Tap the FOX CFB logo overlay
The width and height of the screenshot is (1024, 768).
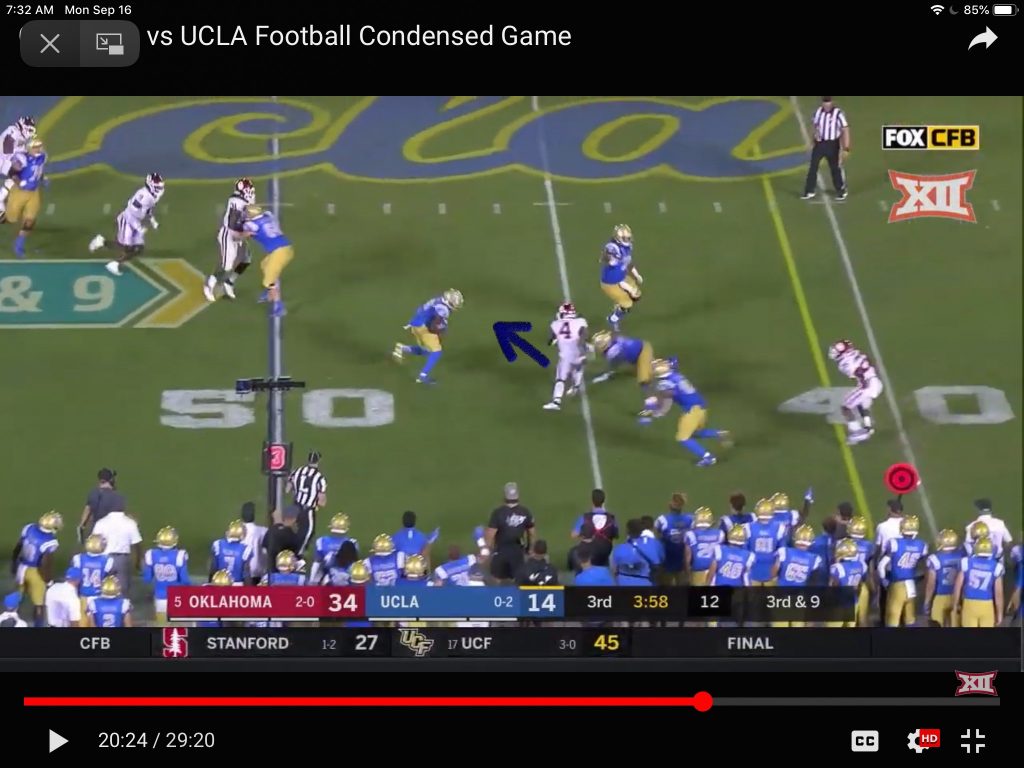point(930,138)
